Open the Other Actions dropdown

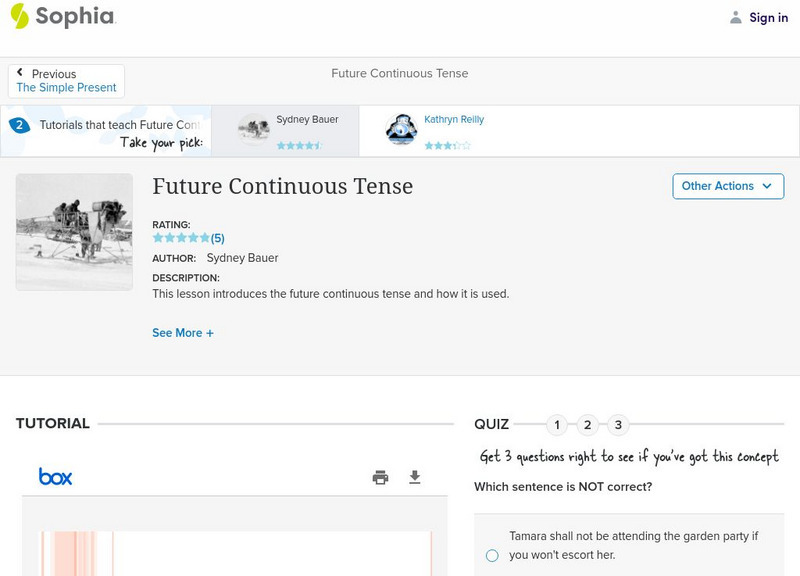click(727, 186)
